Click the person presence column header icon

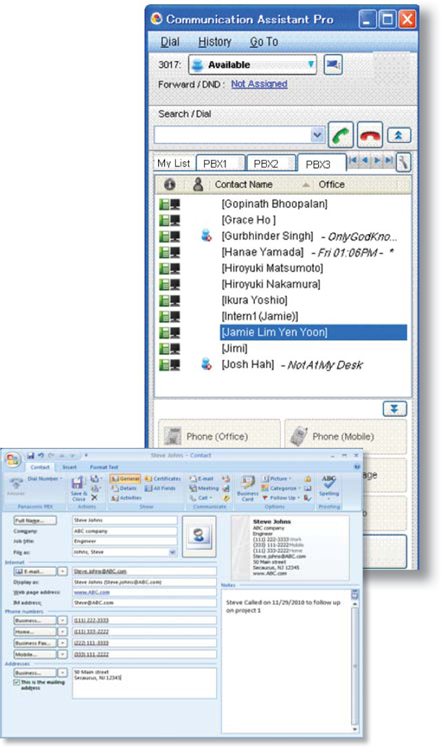pos(198,185)
